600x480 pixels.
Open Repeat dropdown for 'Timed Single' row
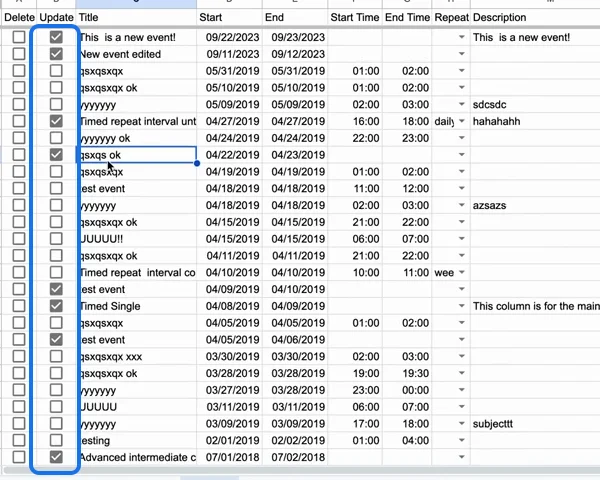tap(462, 306)
